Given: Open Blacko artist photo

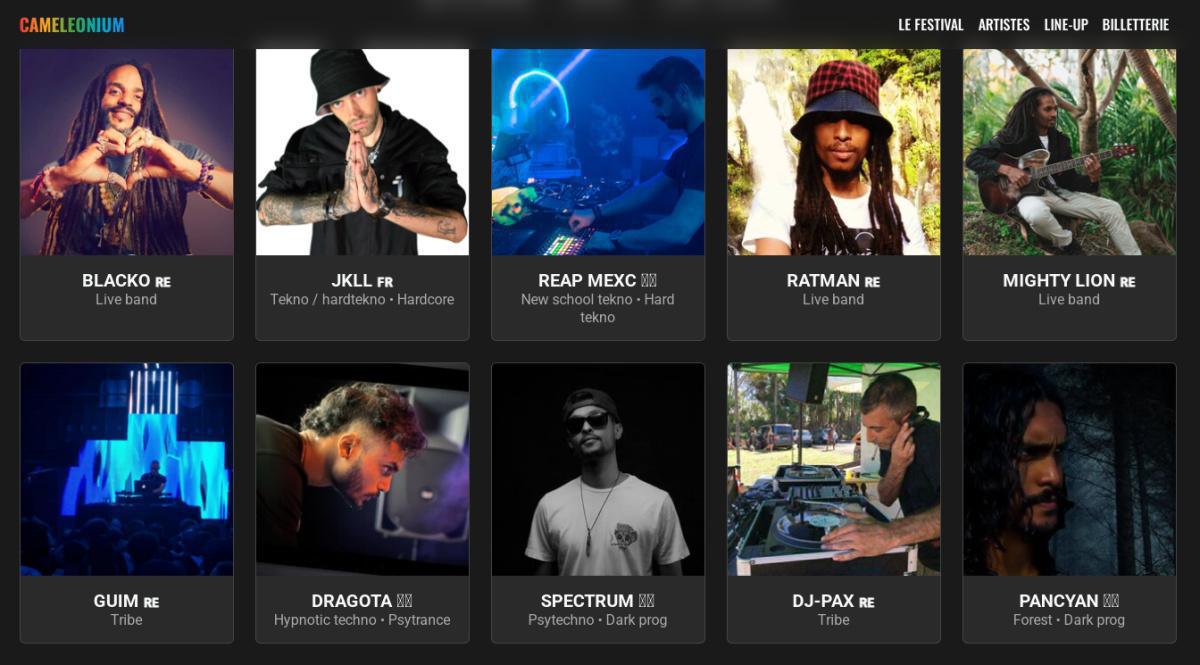Looking at the screenshot, I should pos(126,152).
